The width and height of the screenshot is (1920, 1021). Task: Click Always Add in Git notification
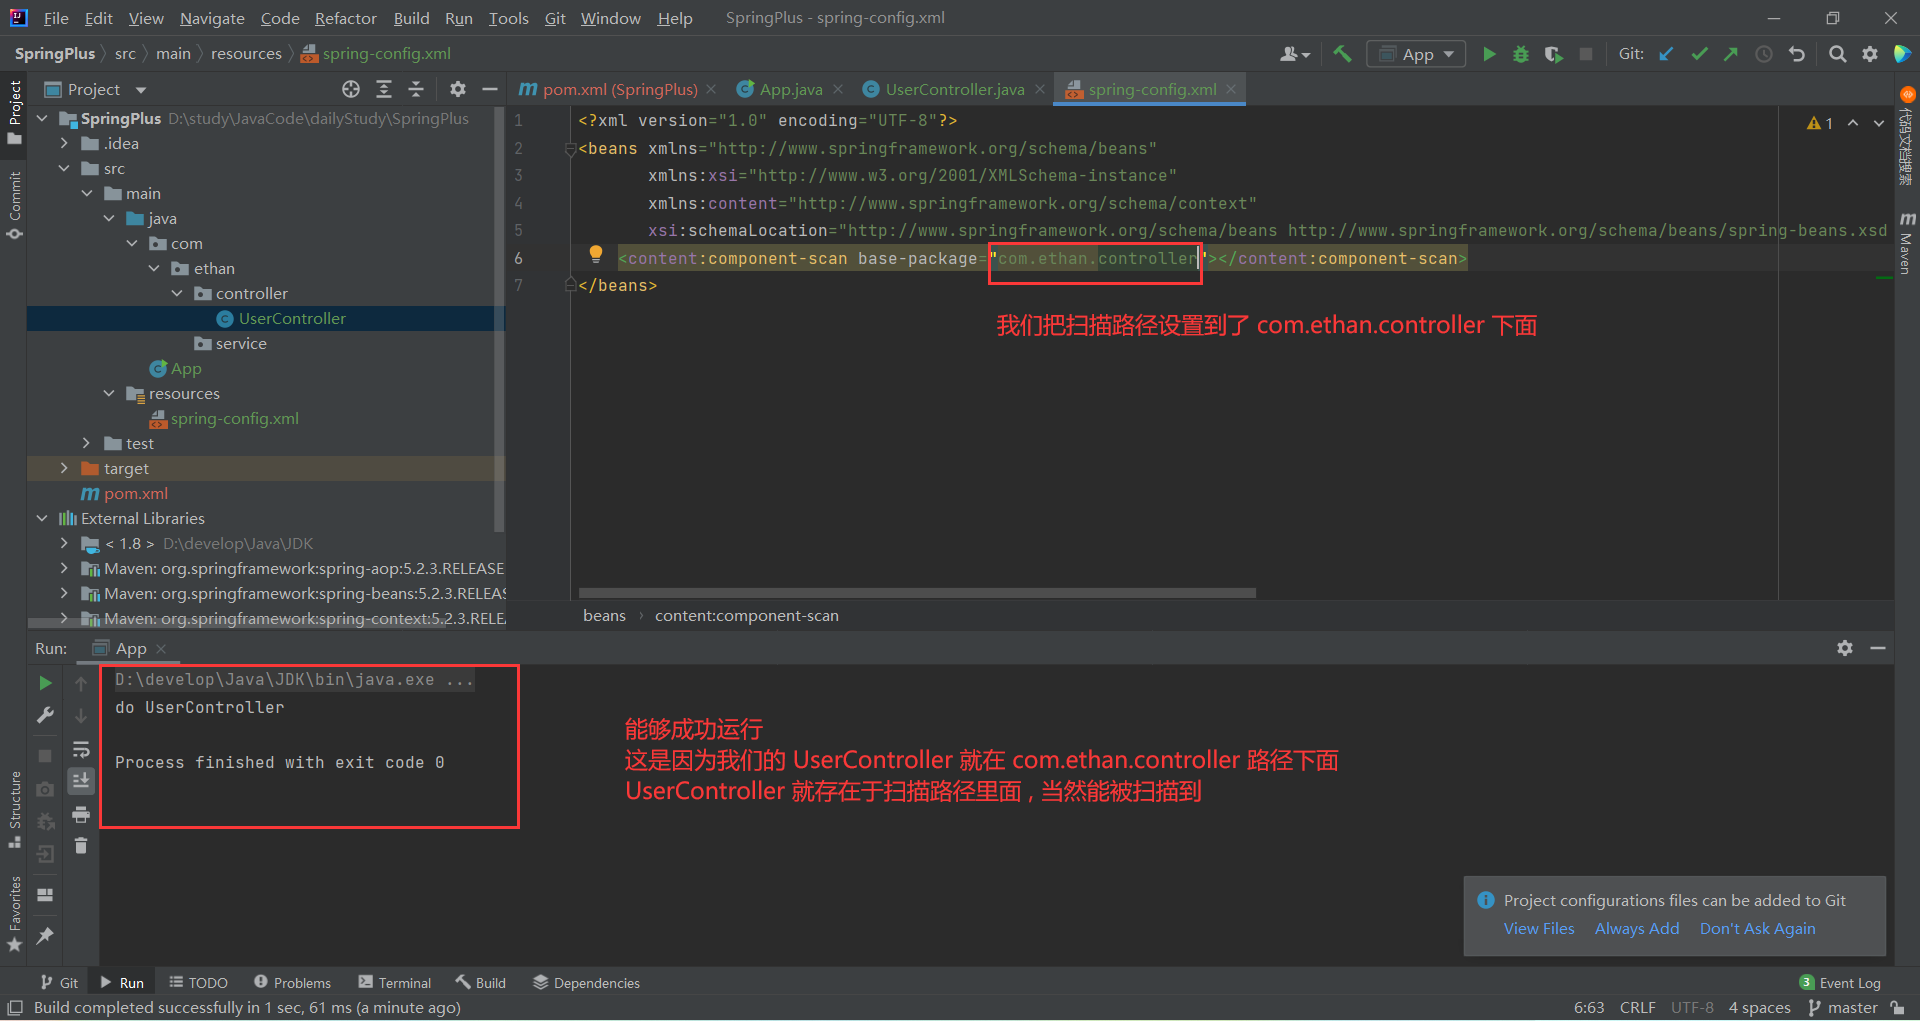tap(1637, 928)
